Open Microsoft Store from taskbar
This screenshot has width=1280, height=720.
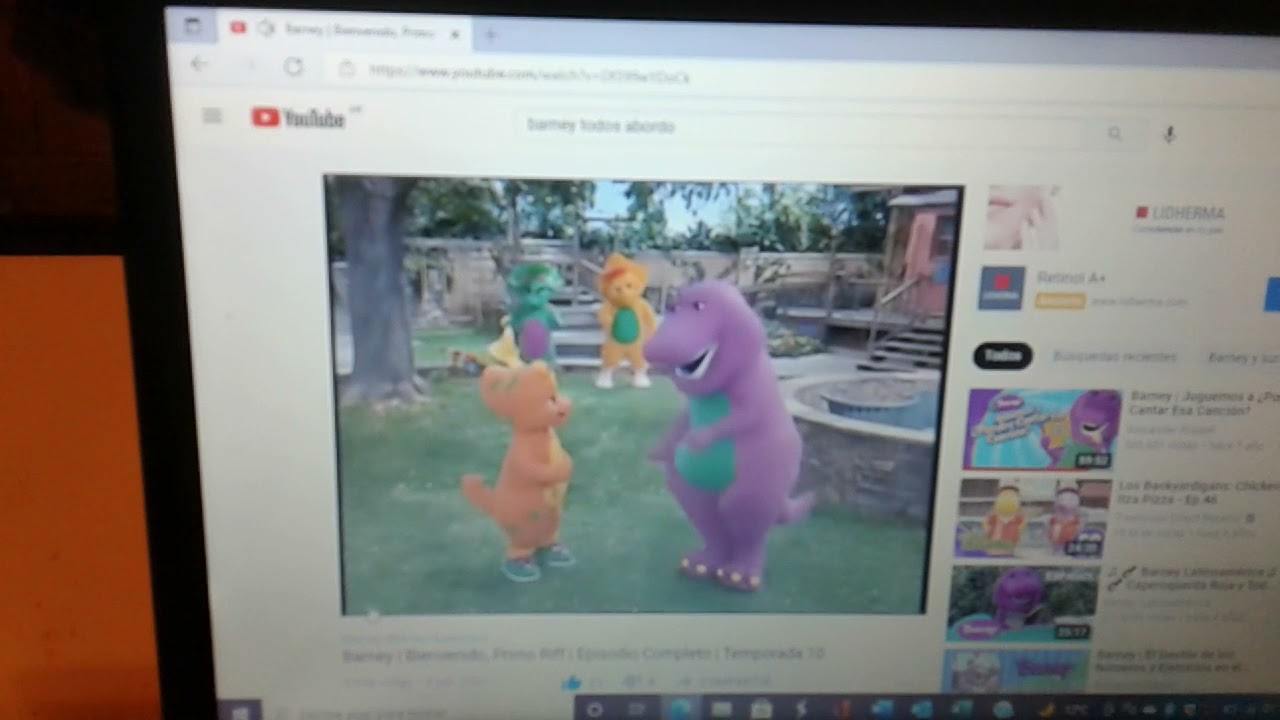762,709
